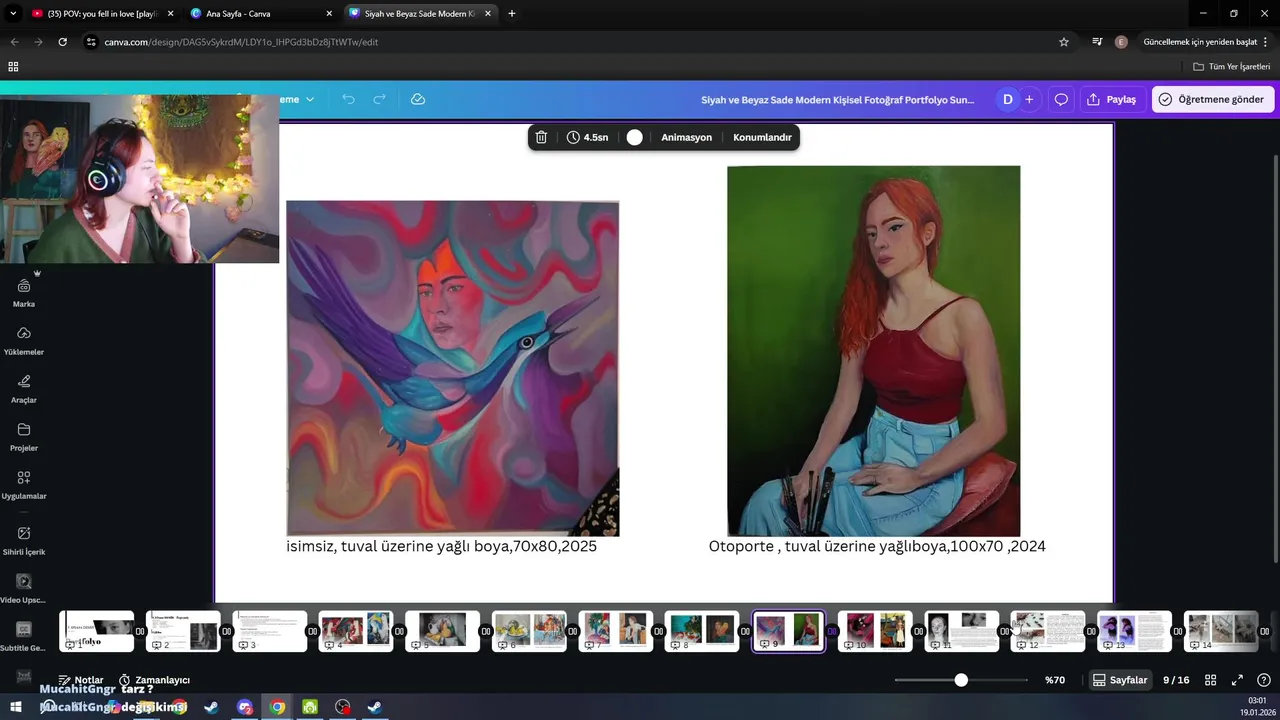Image resolution: width=1280 pixels, height=720 pixels.
Task: Open the help question mark icon
Action: pos(1264,680)
